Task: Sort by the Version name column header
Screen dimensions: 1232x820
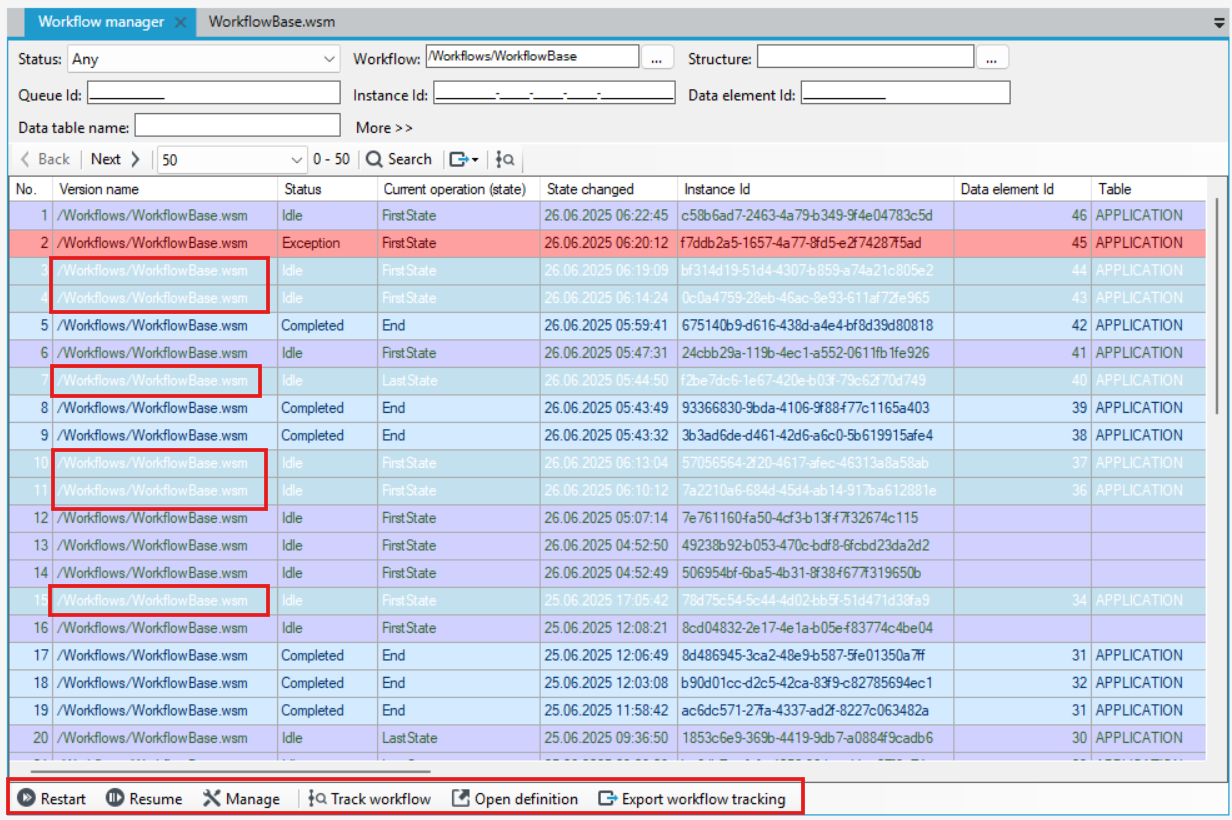Action: pos(165,189)
